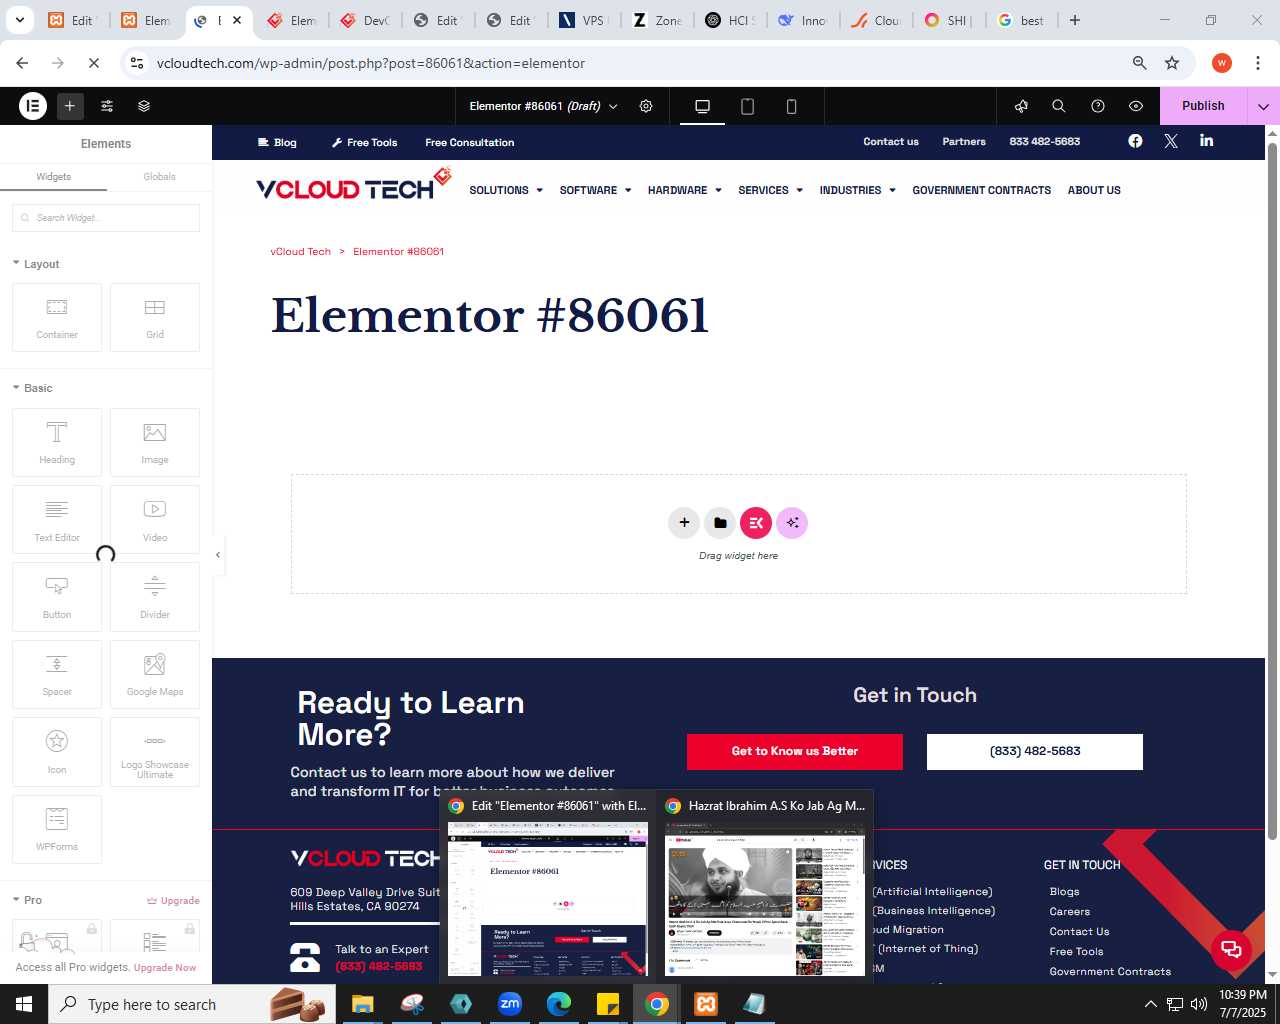Screen dimensions: 1280x1024
Task: Select the Grid widget
Action: coord(155,317)
